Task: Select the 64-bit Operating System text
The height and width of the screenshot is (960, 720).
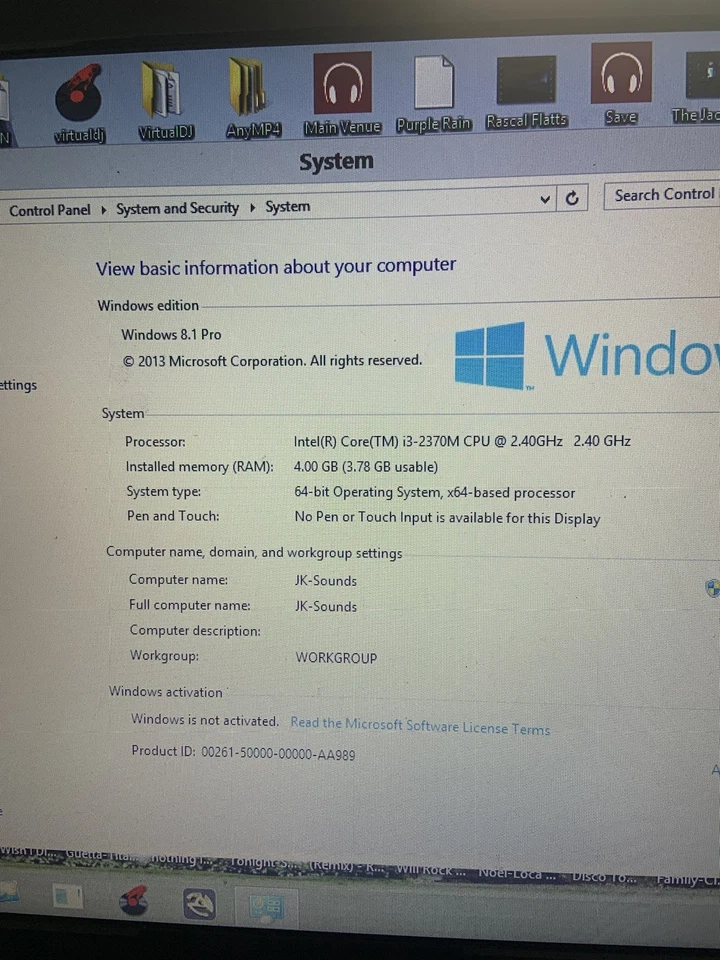Action: (435, 492)
